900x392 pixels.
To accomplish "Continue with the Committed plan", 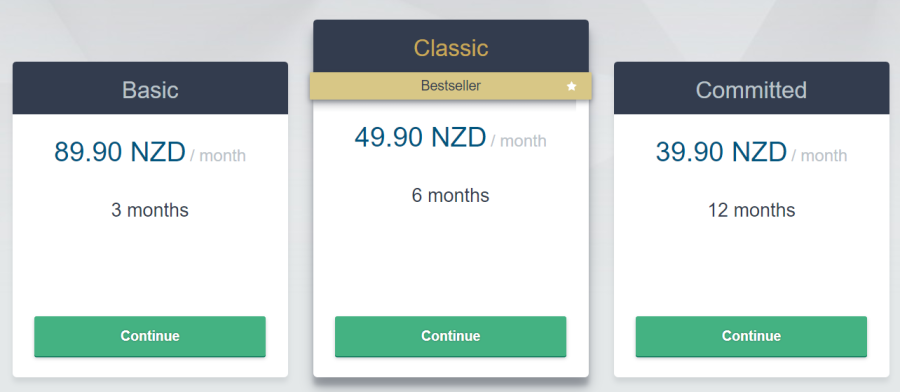I will pos(751,336).
